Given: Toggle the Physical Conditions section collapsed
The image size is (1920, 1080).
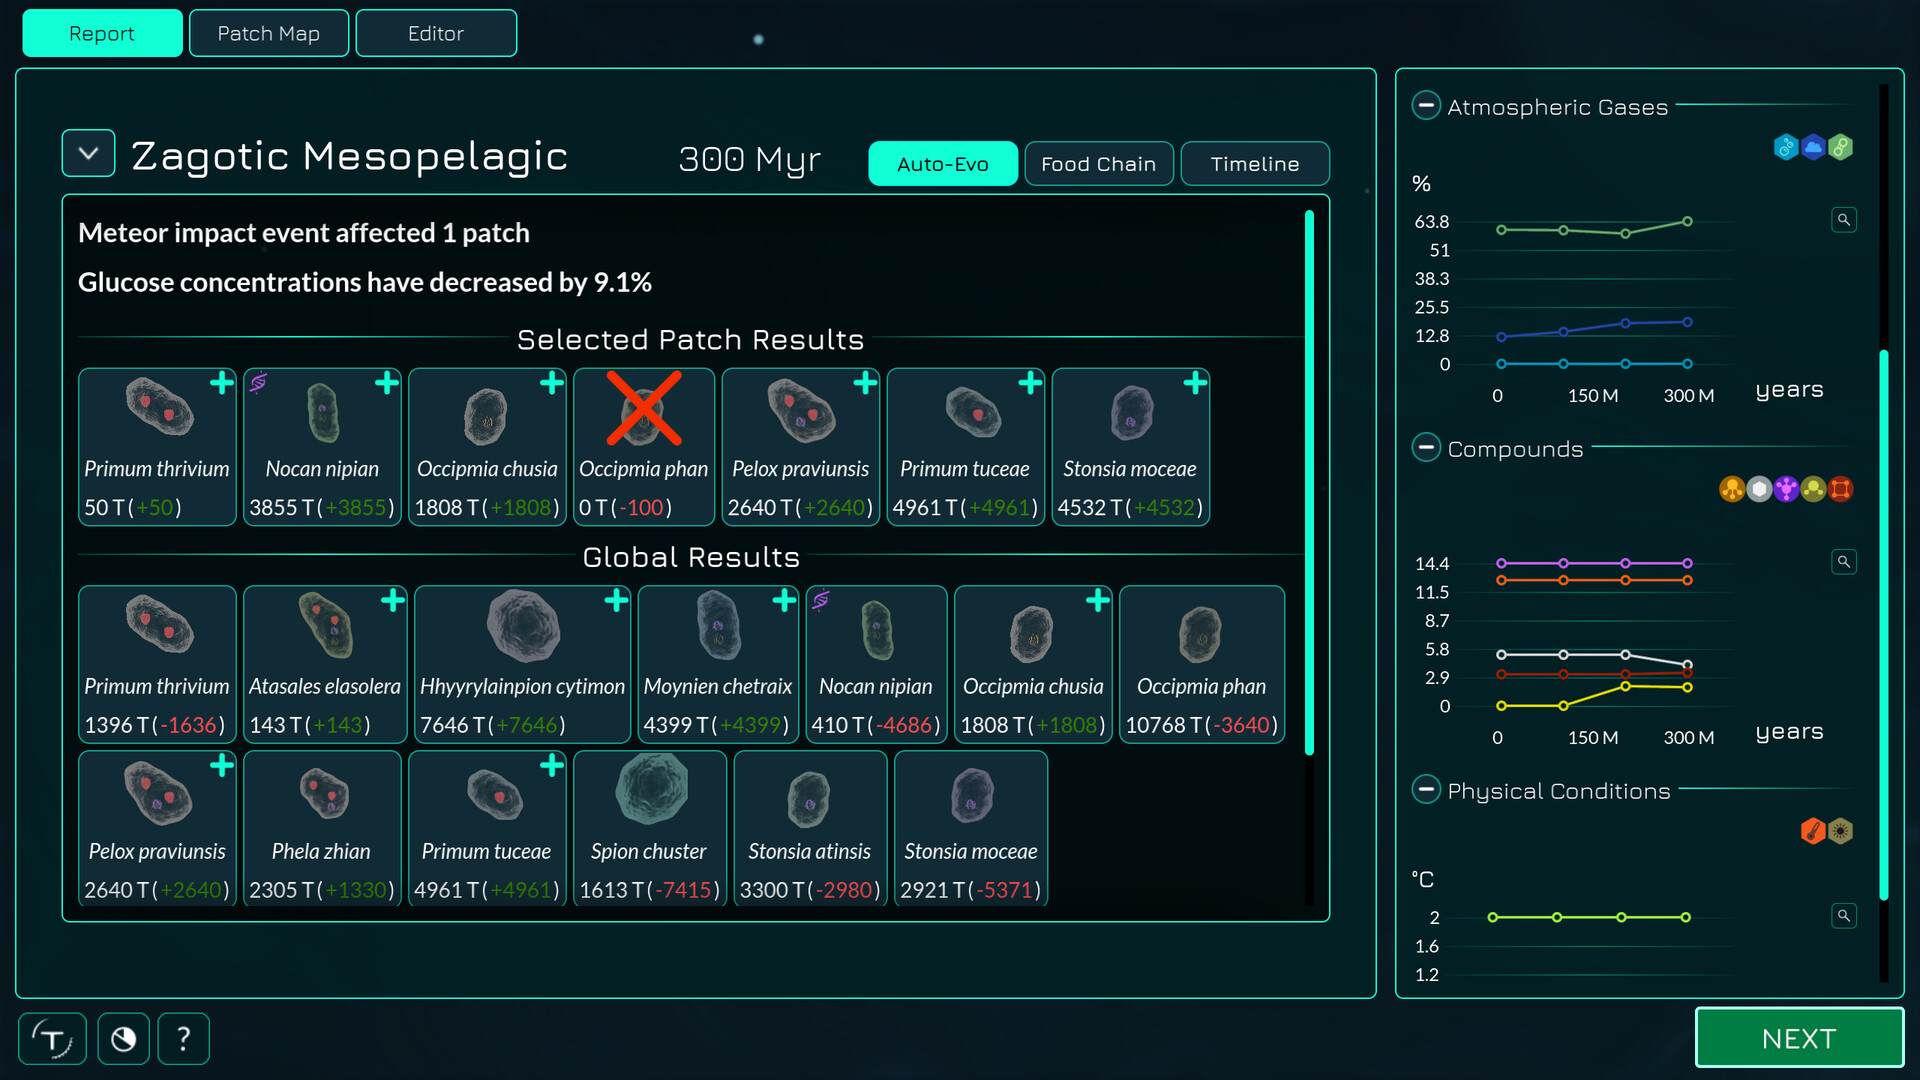Looking at the screenshot, I should click(x=1426, y=789).
